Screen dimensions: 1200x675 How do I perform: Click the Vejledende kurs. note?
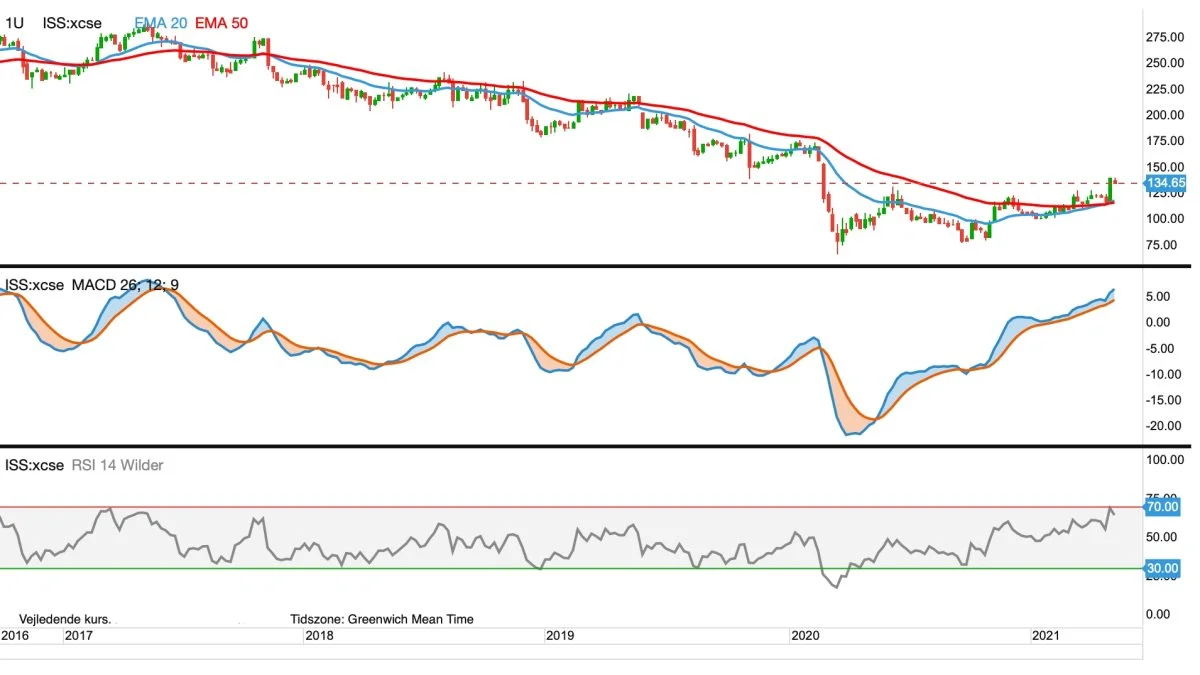(x=65, y=619)
